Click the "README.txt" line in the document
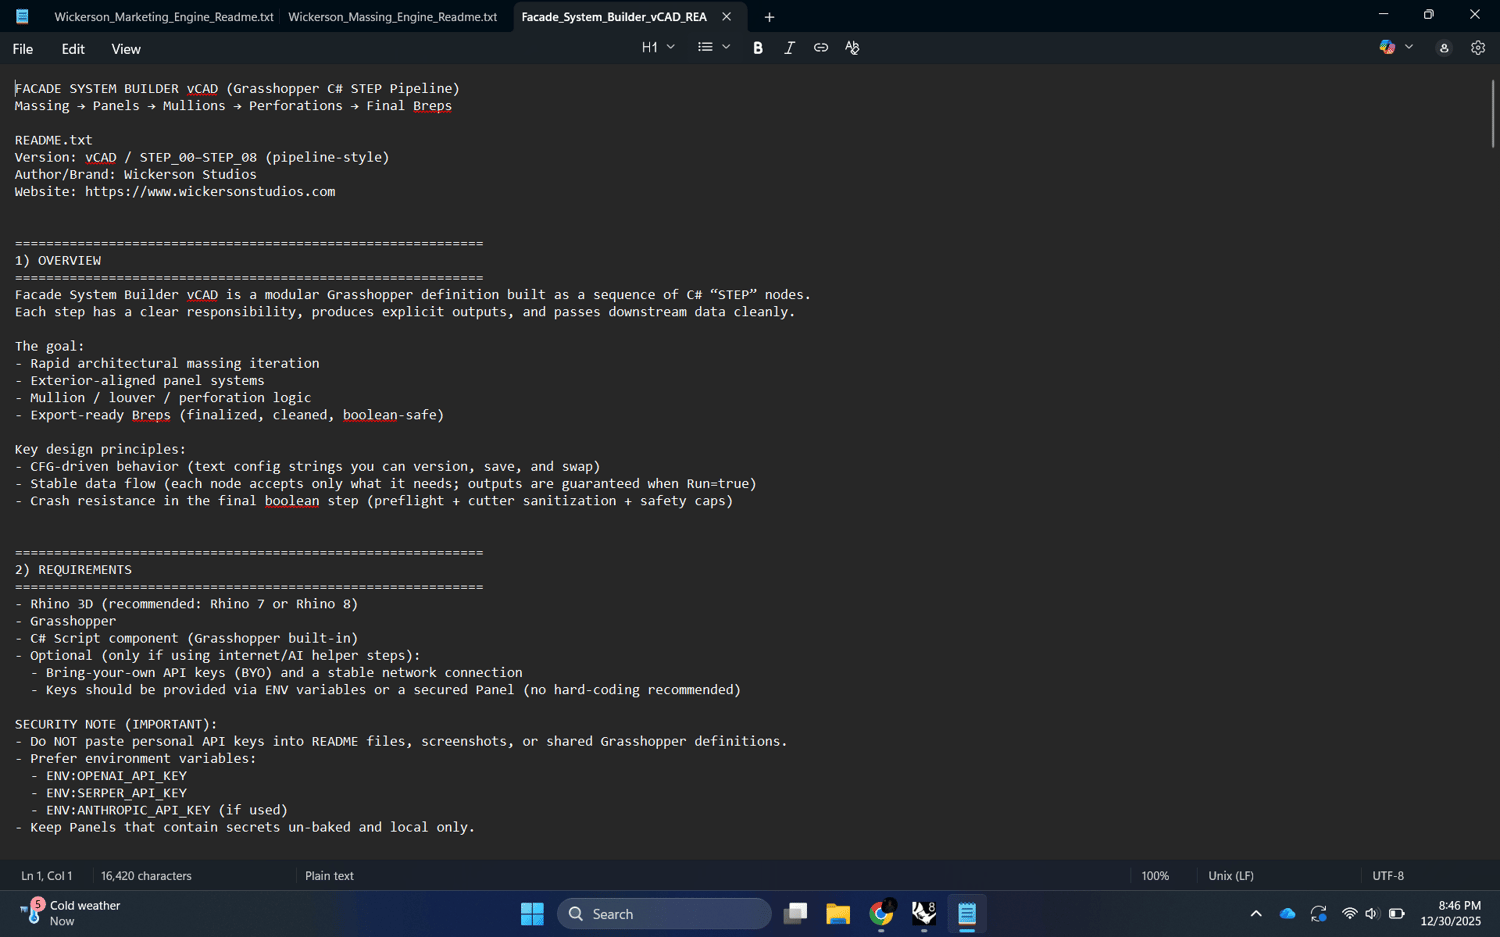Viewport: 1500px width, 937px height. (x=54, y=140)
